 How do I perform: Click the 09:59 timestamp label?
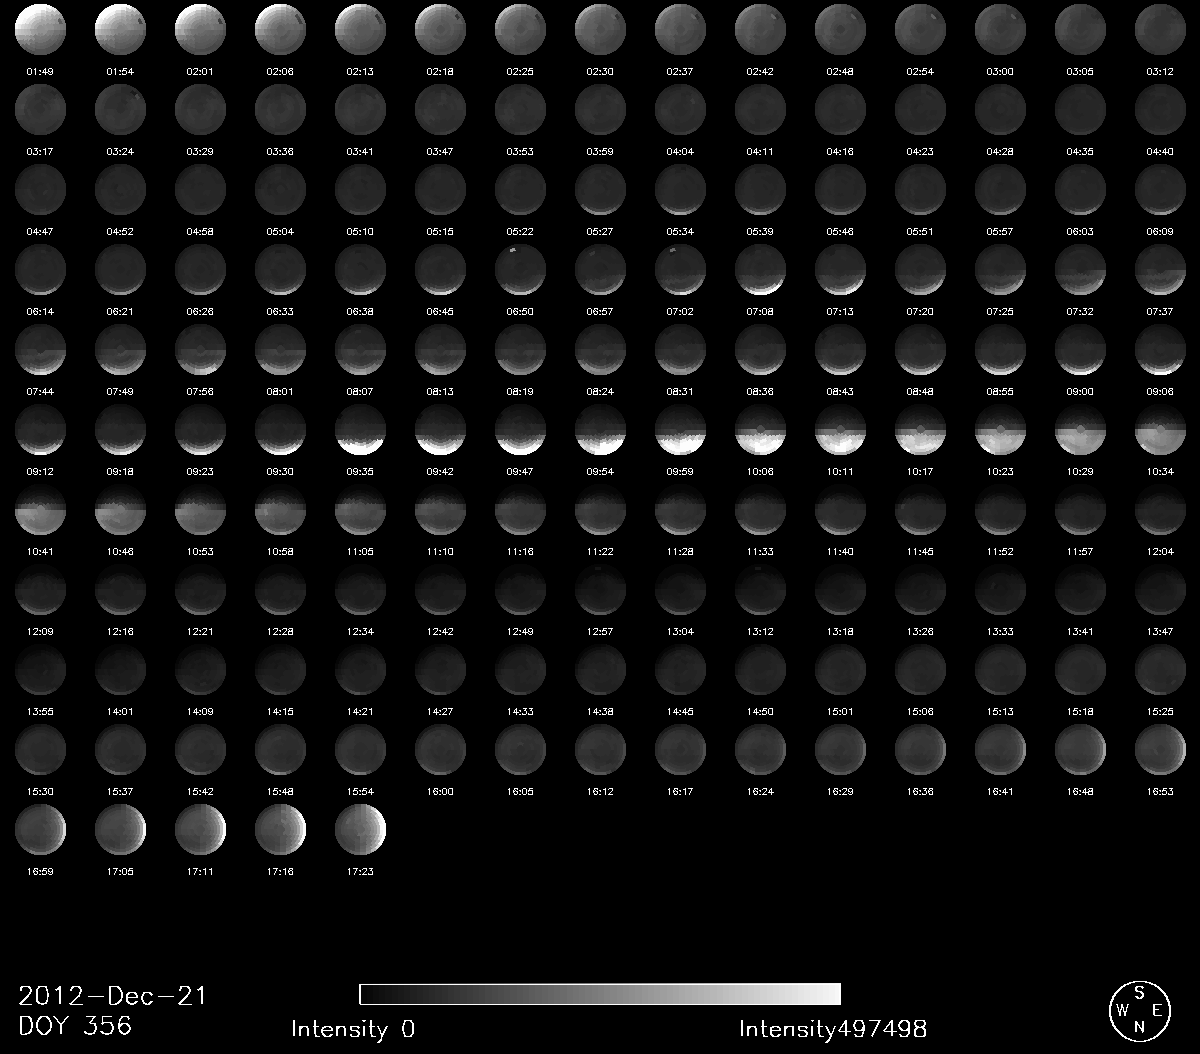tap(680, 472)
